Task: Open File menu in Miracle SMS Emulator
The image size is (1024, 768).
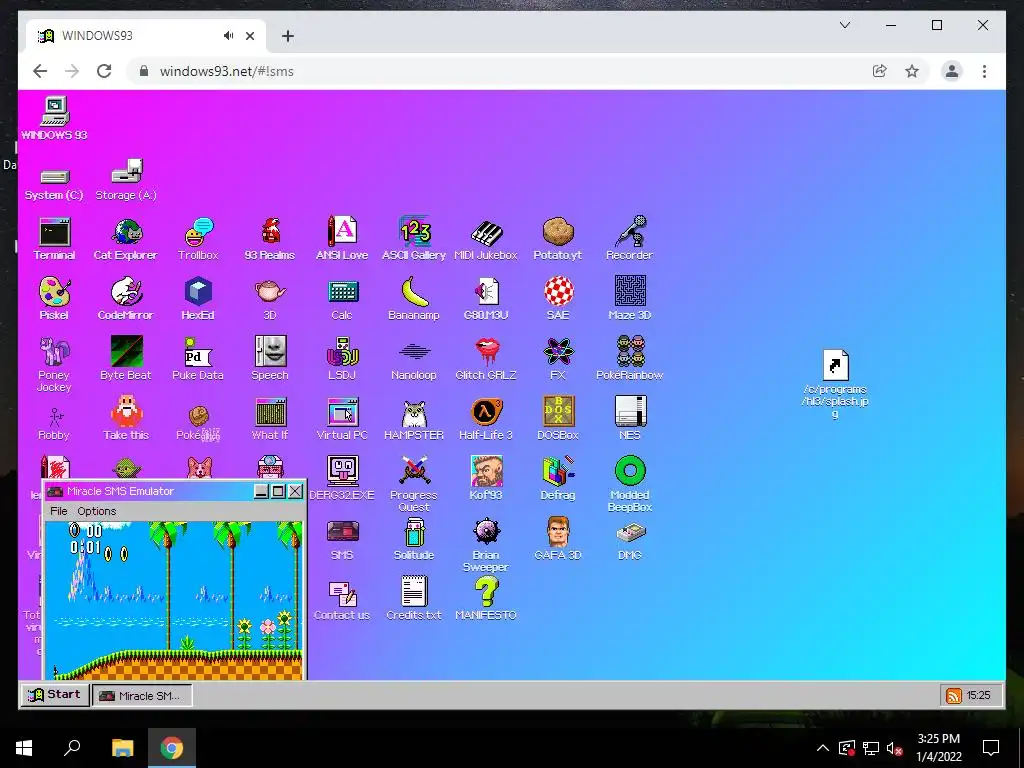Action: click(x=59, y=511)
